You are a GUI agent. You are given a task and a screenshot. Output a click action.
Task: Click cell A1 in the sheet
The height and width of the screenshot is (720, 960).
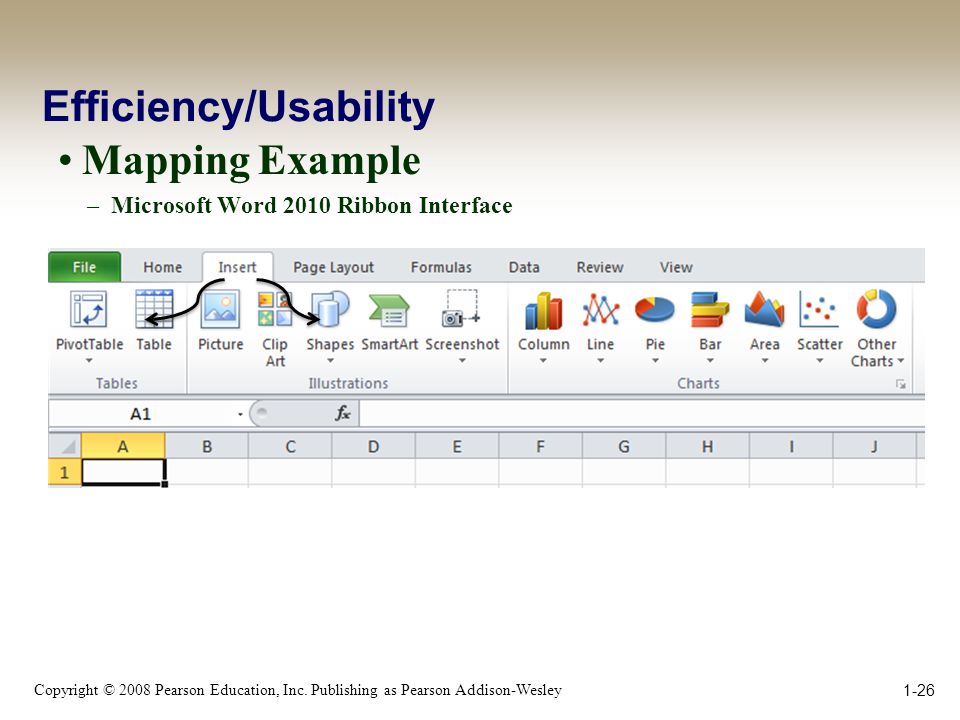click(123, 473)
